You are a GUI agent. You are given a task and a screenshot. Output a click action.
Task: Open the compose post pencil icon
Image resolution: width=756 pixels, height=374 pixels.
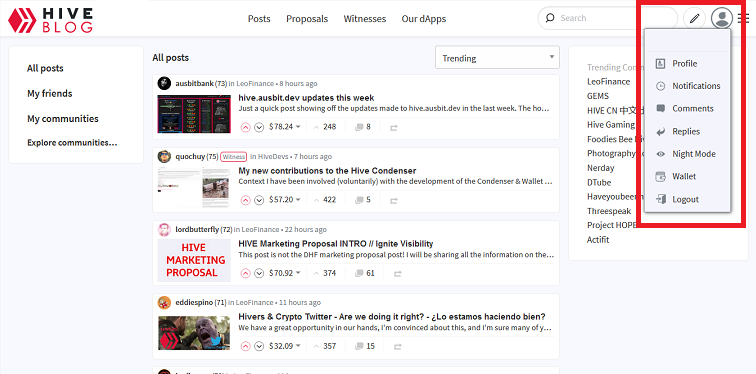694,18
